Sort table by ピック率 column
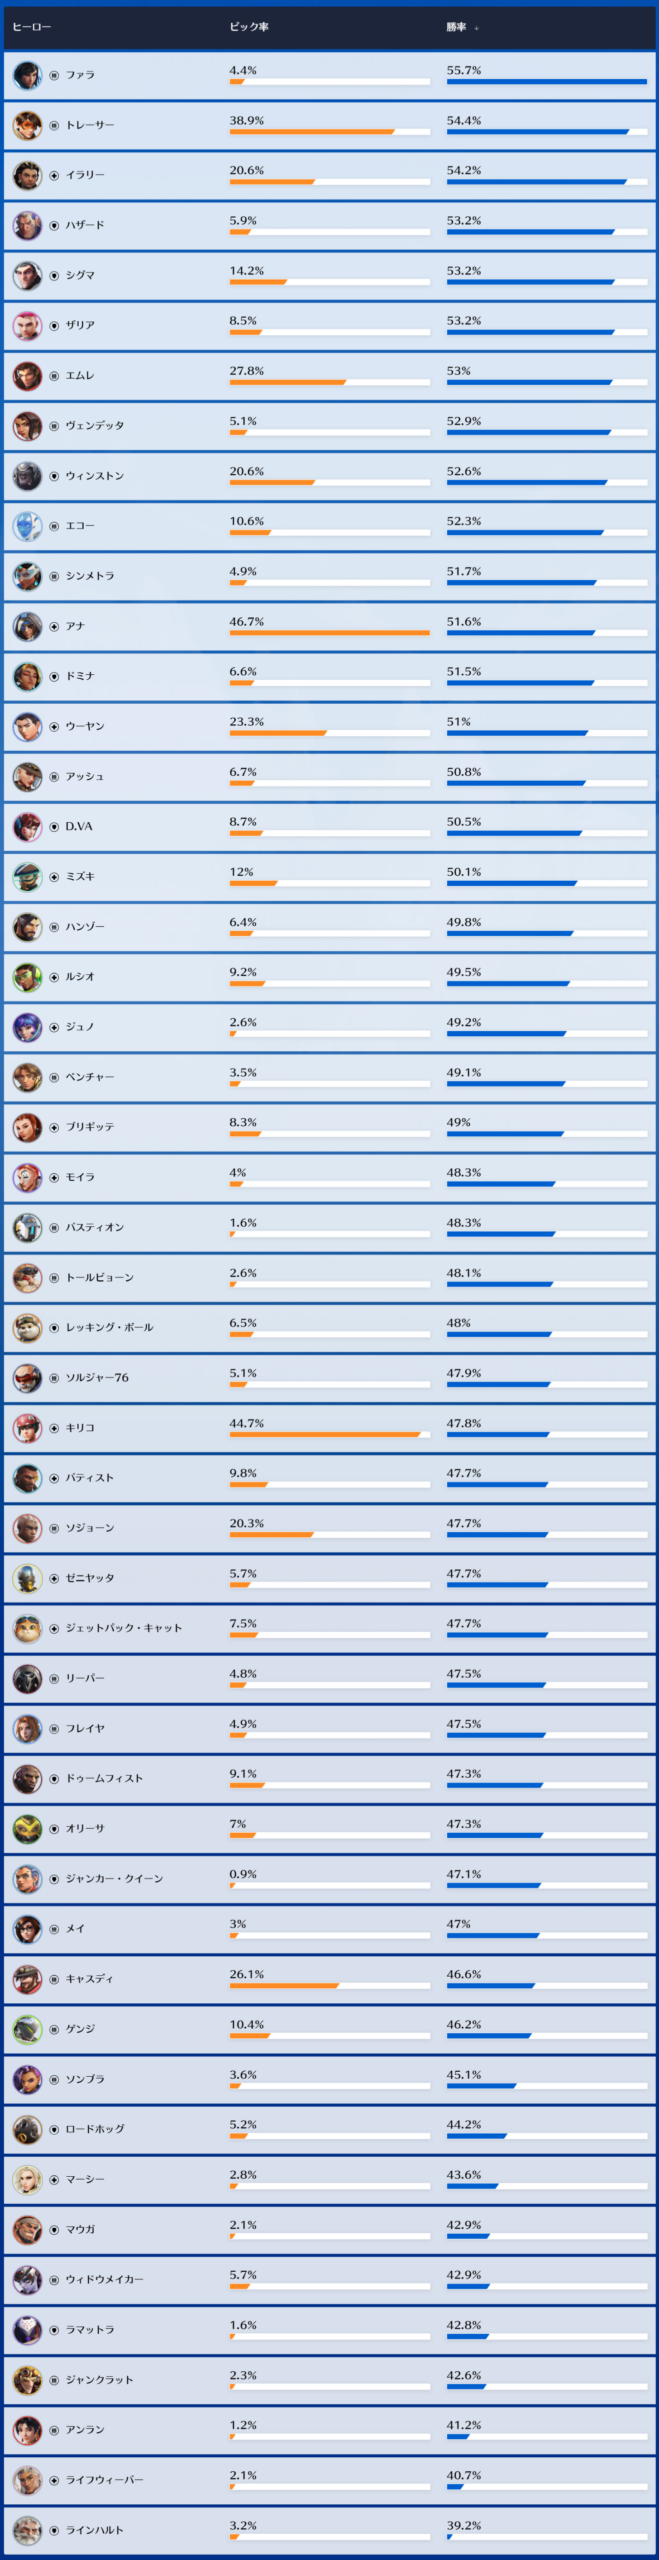The width and height of the screenshot is (659, 2560). click(249, 27)
